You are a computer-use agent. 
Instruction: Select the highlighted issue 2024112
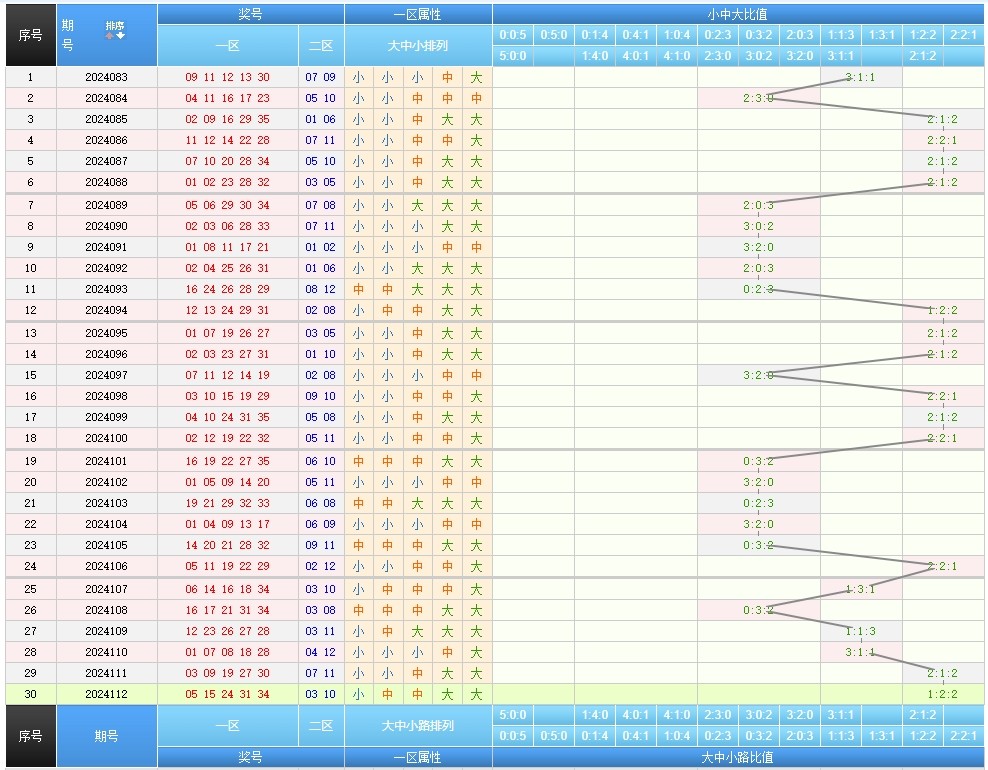point(106,694)
